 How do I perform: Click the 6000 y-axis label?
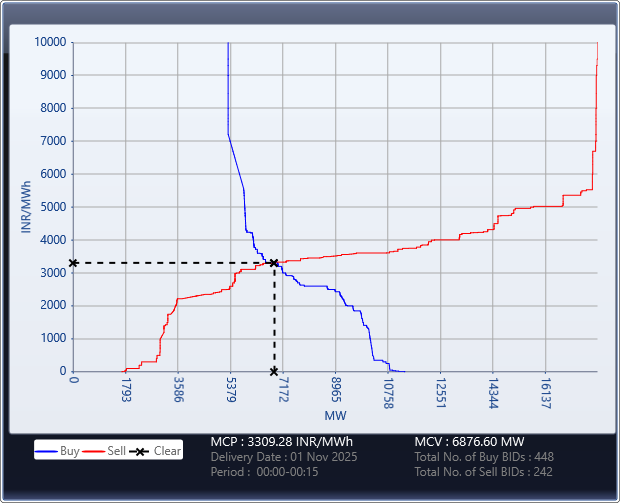[x=53, y=174]
